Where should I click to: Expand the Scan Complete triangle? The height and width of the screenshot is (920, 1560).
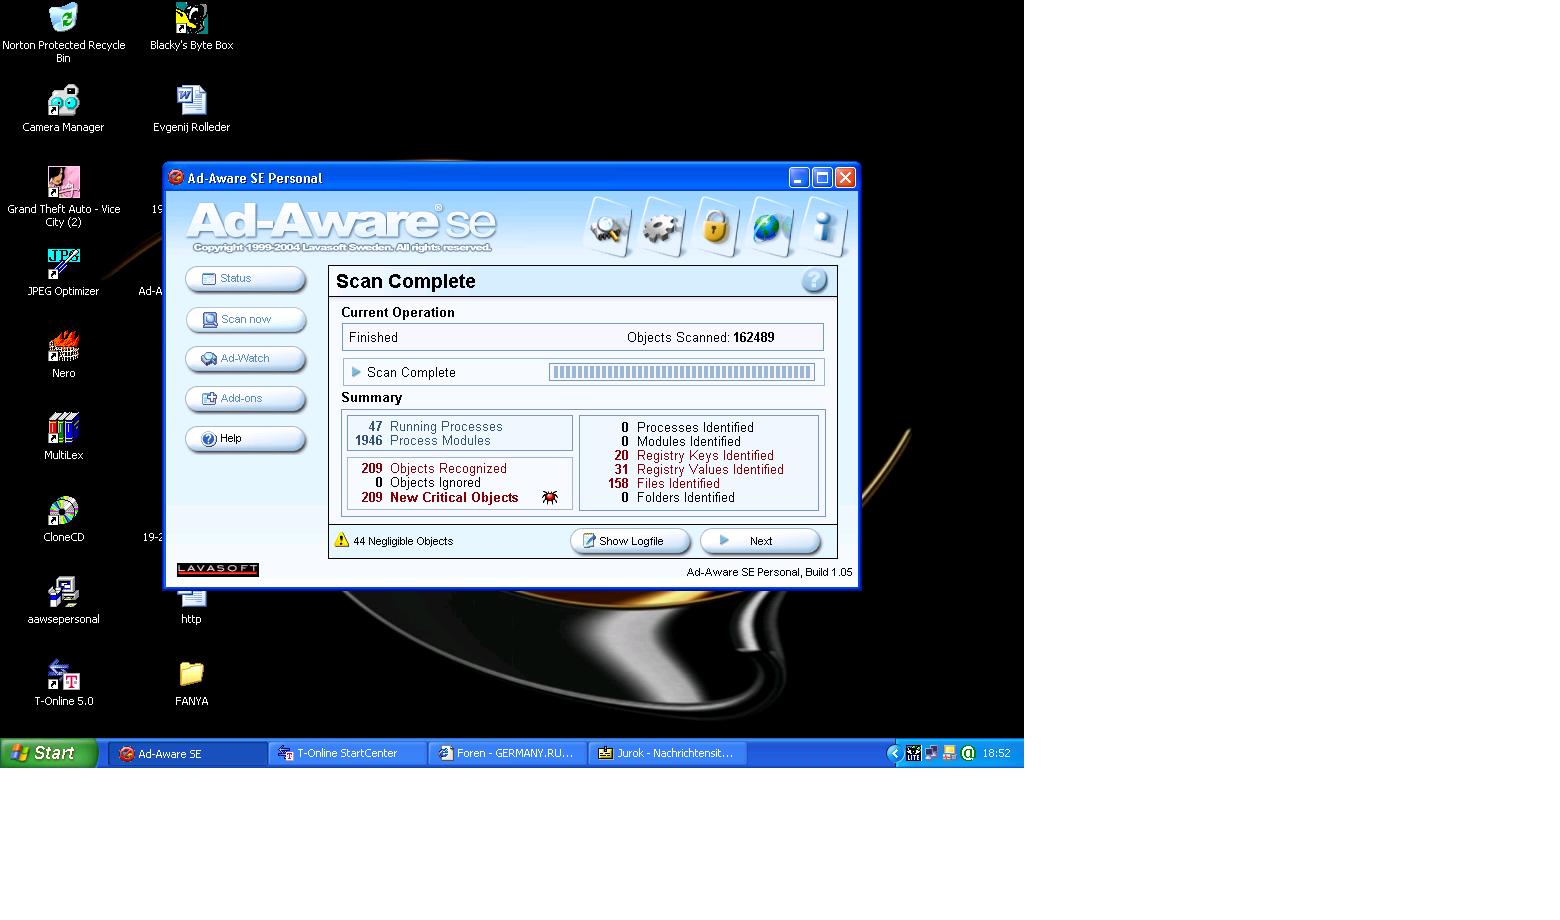click(356, 372)
